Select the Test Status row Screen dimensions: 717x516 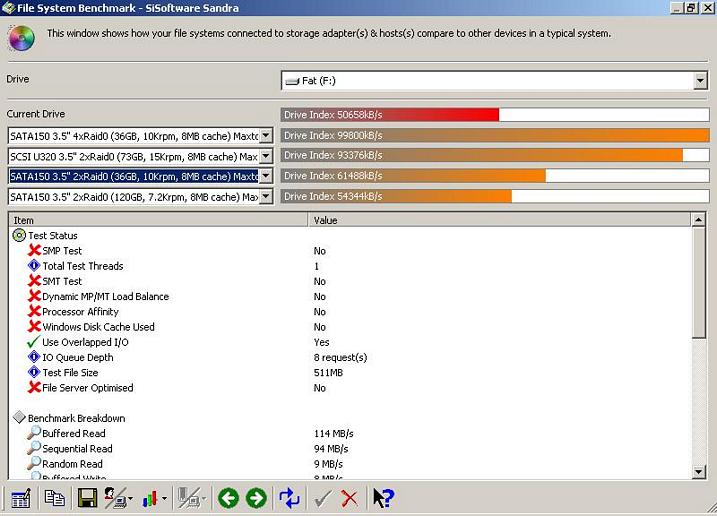[350, 236]
